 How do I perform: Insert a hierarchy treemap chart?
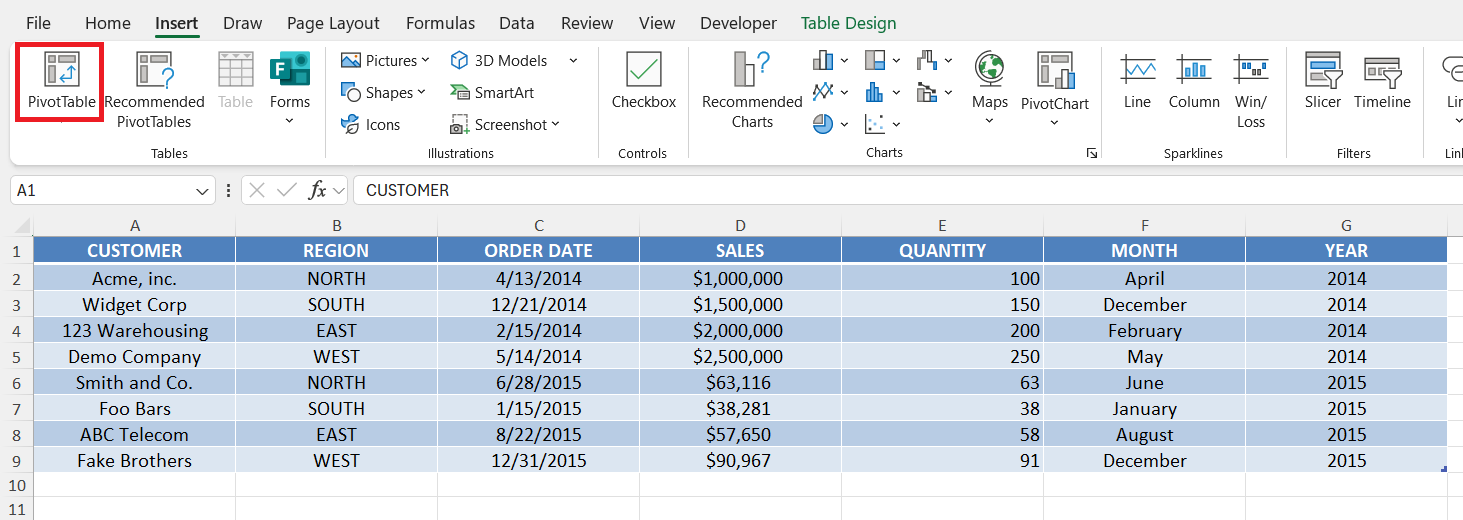(x=875, y=61)
